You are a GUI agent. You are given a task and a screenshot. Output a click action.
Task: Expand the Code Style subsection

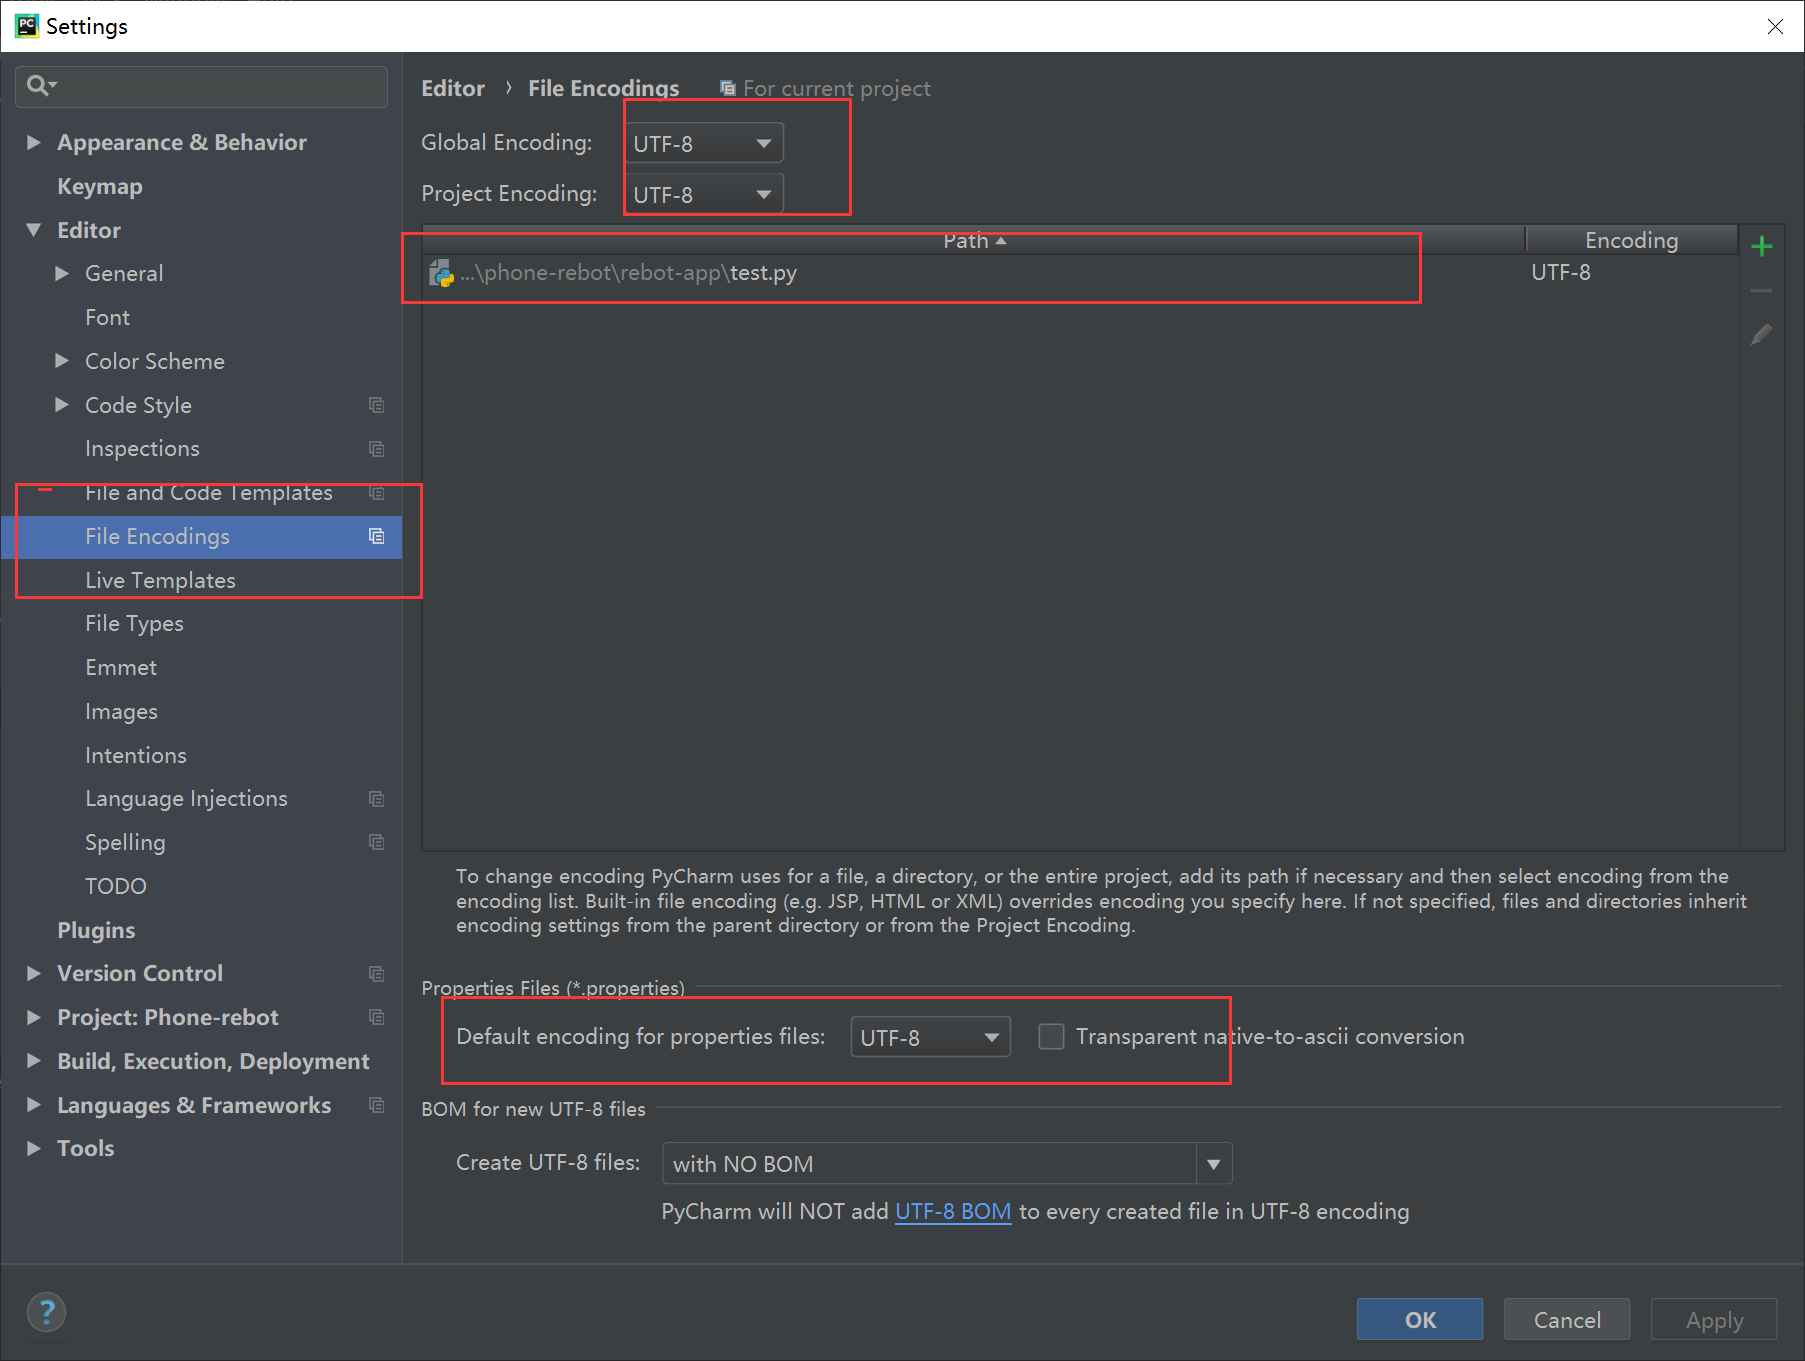(x=62, y=405)
